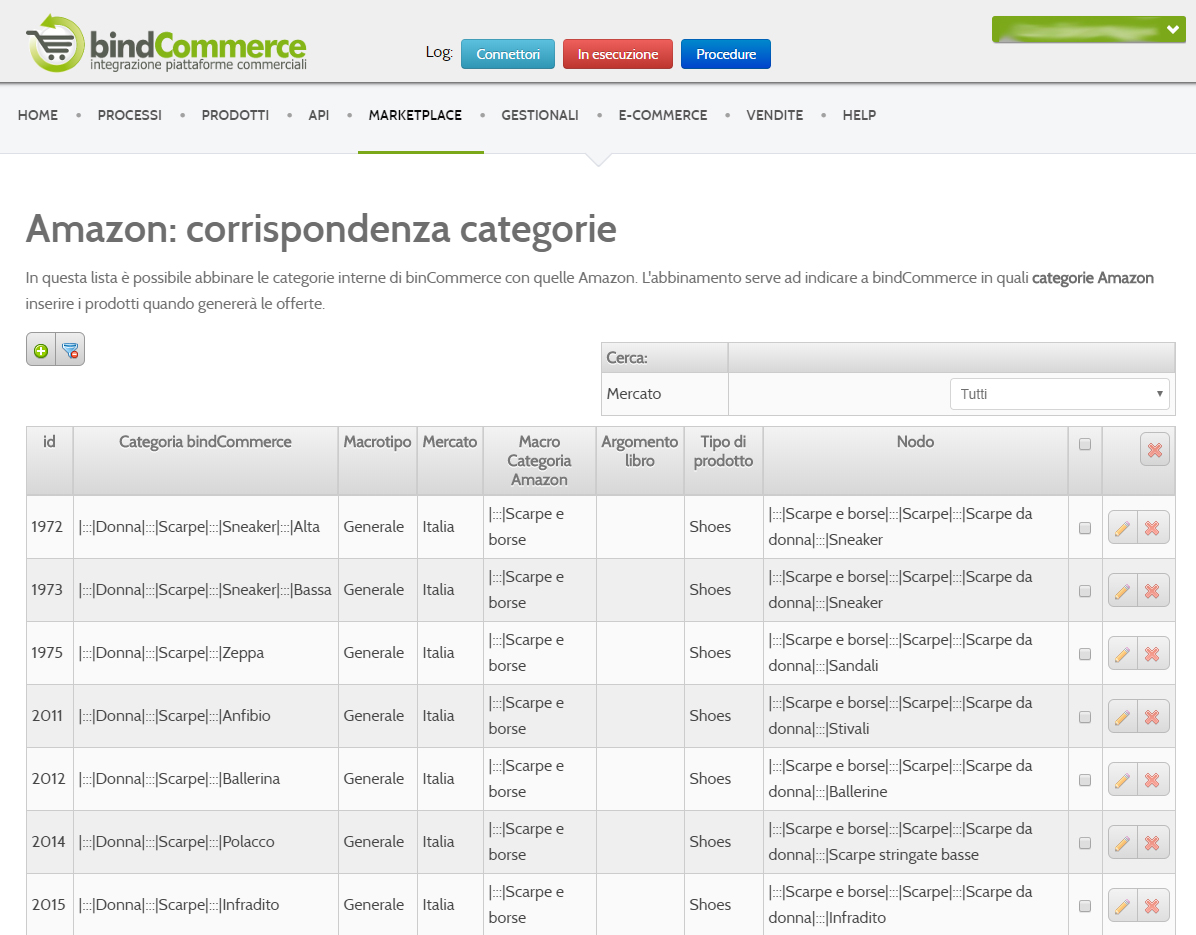Open the Mercato dropdown showing Tutti

pyautogui.click(x=1059, y=394)
